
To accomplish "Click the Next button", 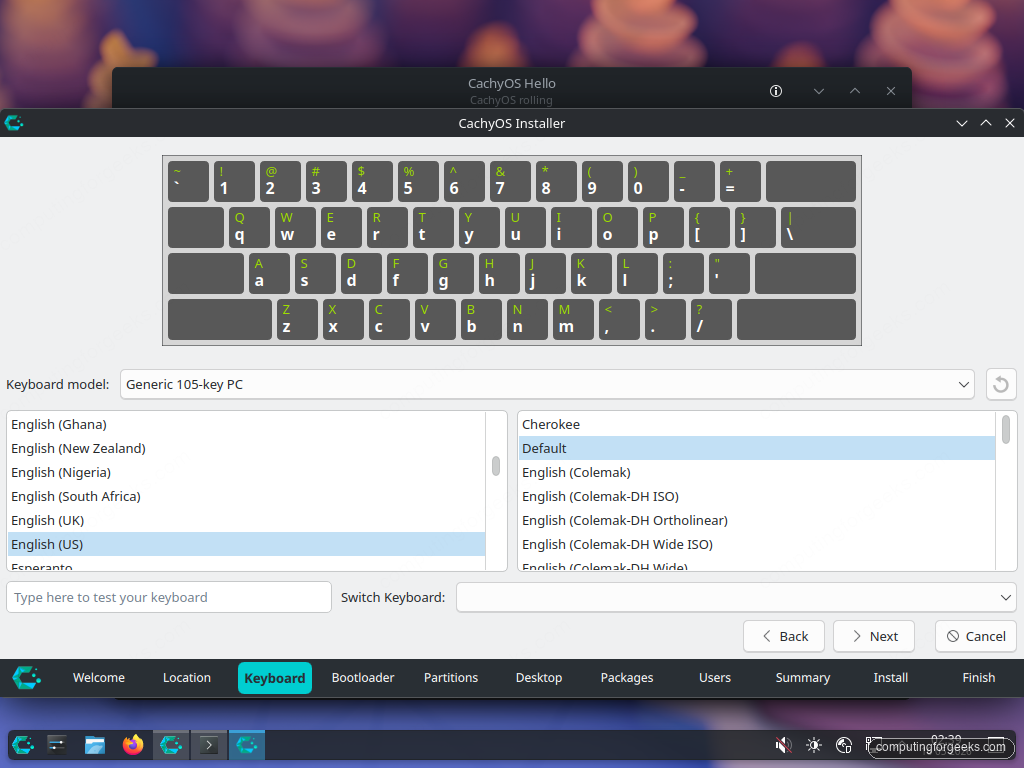I will [874, 636].
